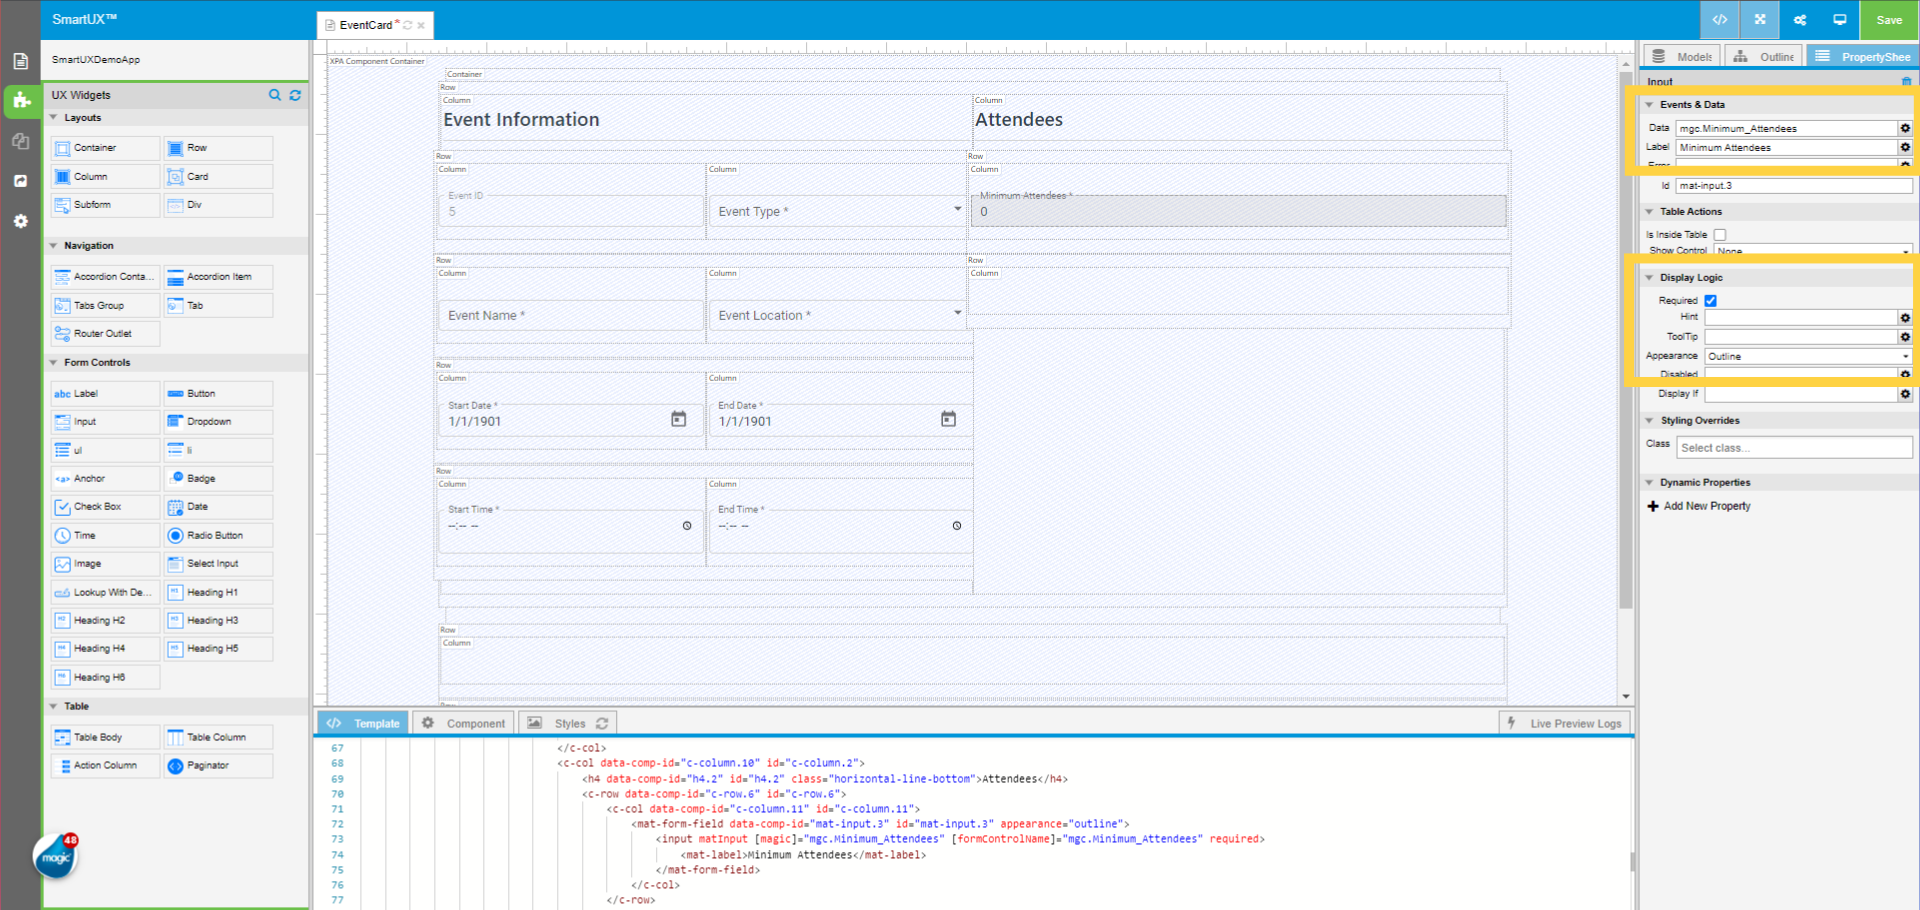The height and width of the screenshot is (910, 1920).
Task: Toggle the Required checkbox
Action: coord(1711,300)
